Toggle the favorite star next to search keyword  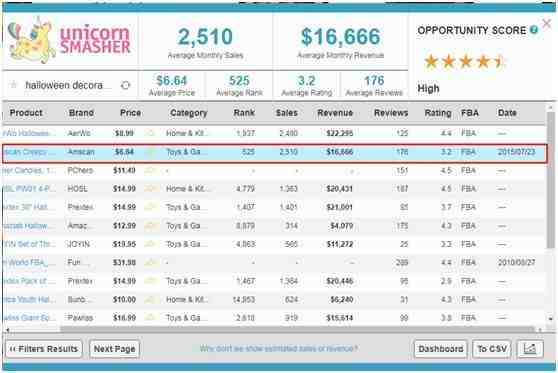pyautogui.click(x=14, y=85)
